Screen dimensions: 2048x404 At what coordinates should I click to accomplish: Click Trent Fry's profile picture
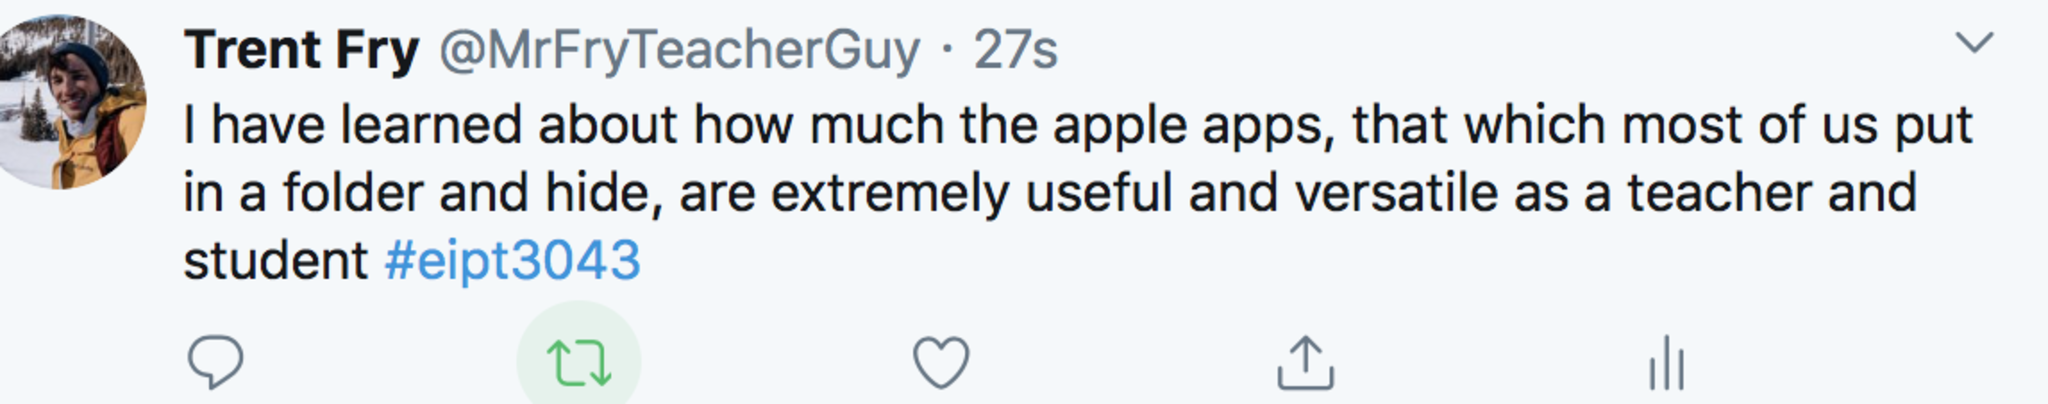click(70, 102)
